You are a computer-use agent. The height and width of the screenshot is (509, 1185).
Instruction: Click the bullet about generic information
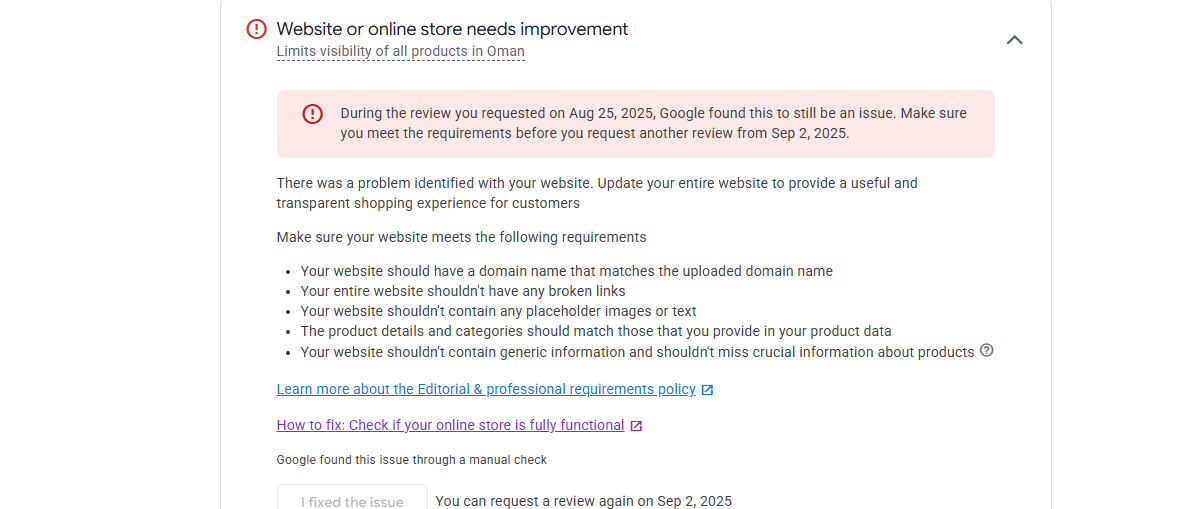click(638, 352)
